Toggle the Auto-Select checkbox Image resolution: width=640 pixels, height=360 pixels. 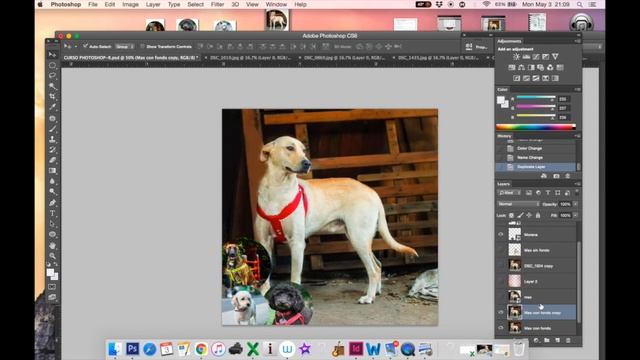tap(85, 46)
